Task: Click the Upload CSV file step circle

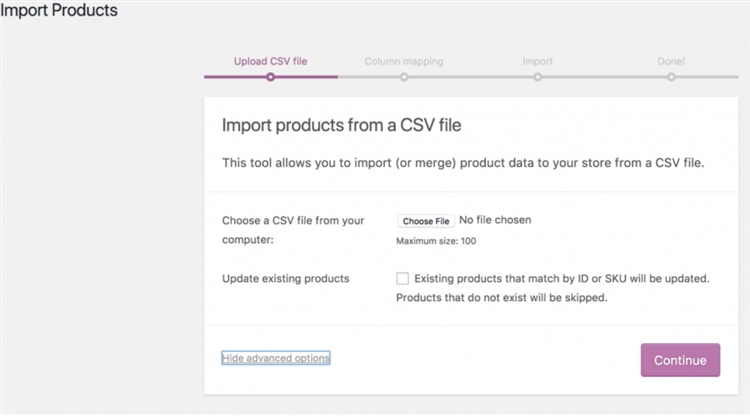Action: (x=270, y=76)
